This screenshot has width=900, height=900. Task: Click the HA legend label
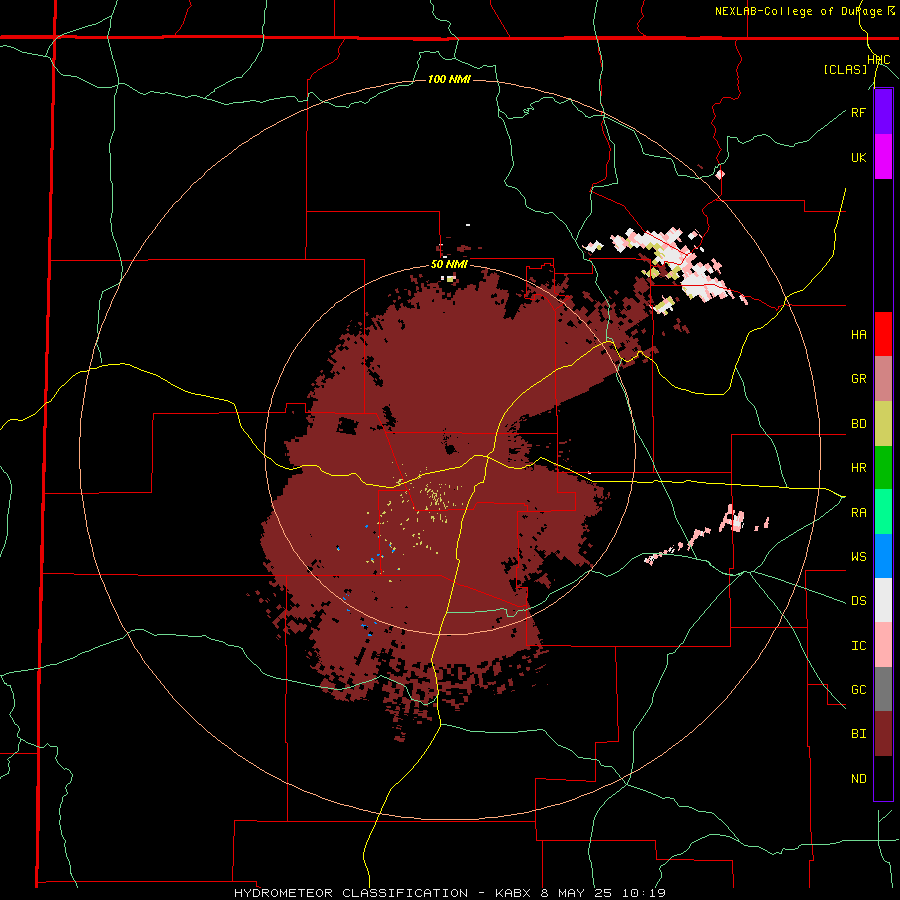858,335
